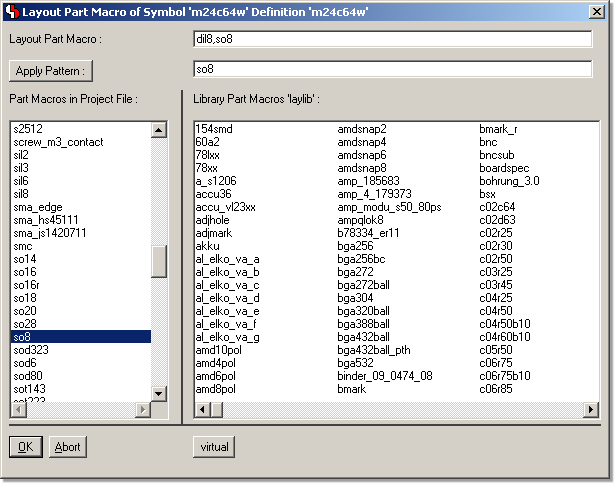Select smc in the project macros list

pos(23,246)
